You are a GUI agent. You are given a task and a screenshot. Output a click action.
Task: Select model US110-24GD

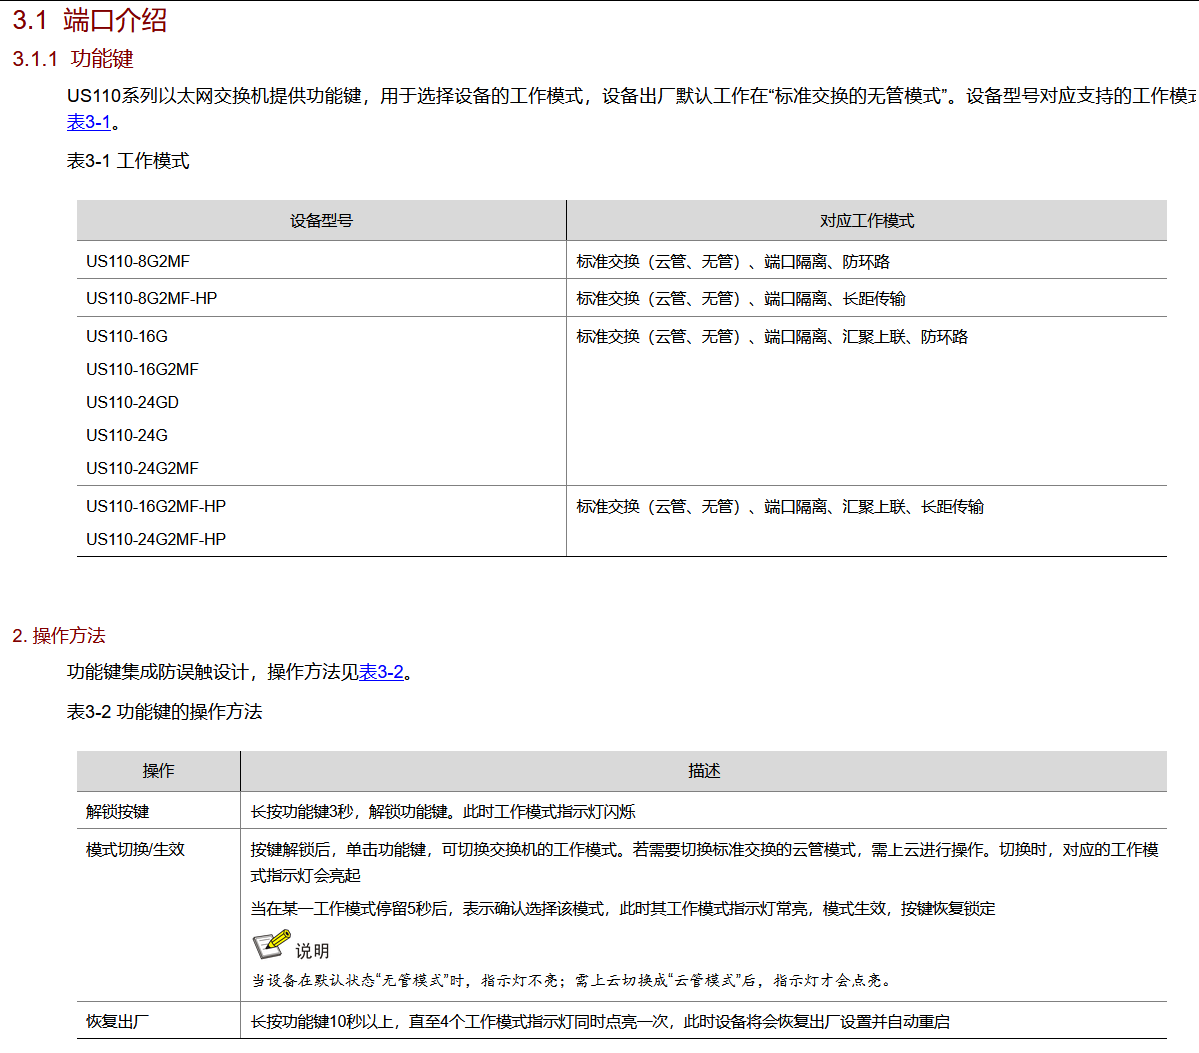click(132, 402)
